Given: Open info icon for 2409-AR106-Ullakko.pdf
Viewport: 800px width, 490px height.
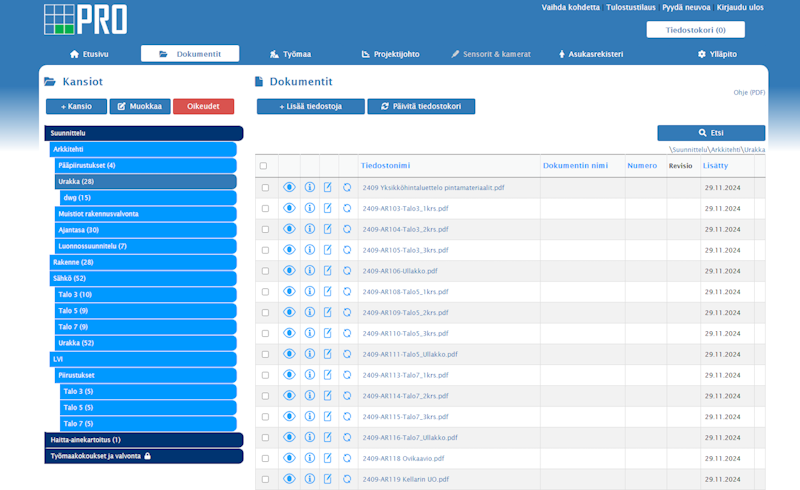Looking at the screenshot, I should tap(309, 270).
